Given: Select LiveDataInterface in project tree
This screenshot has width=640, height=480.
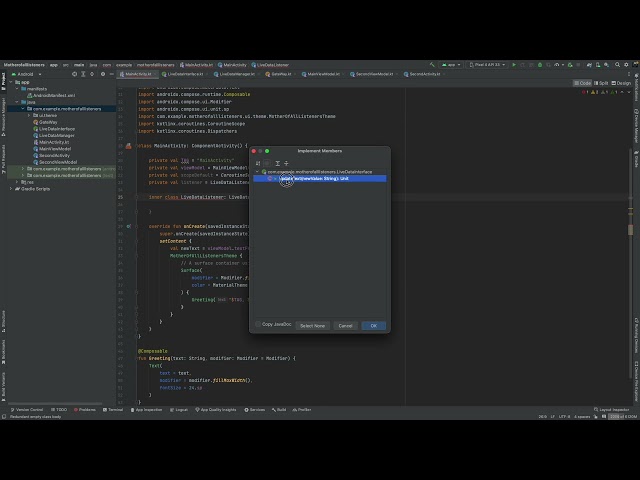Looking at the screenshot, I should click(54, 129).
